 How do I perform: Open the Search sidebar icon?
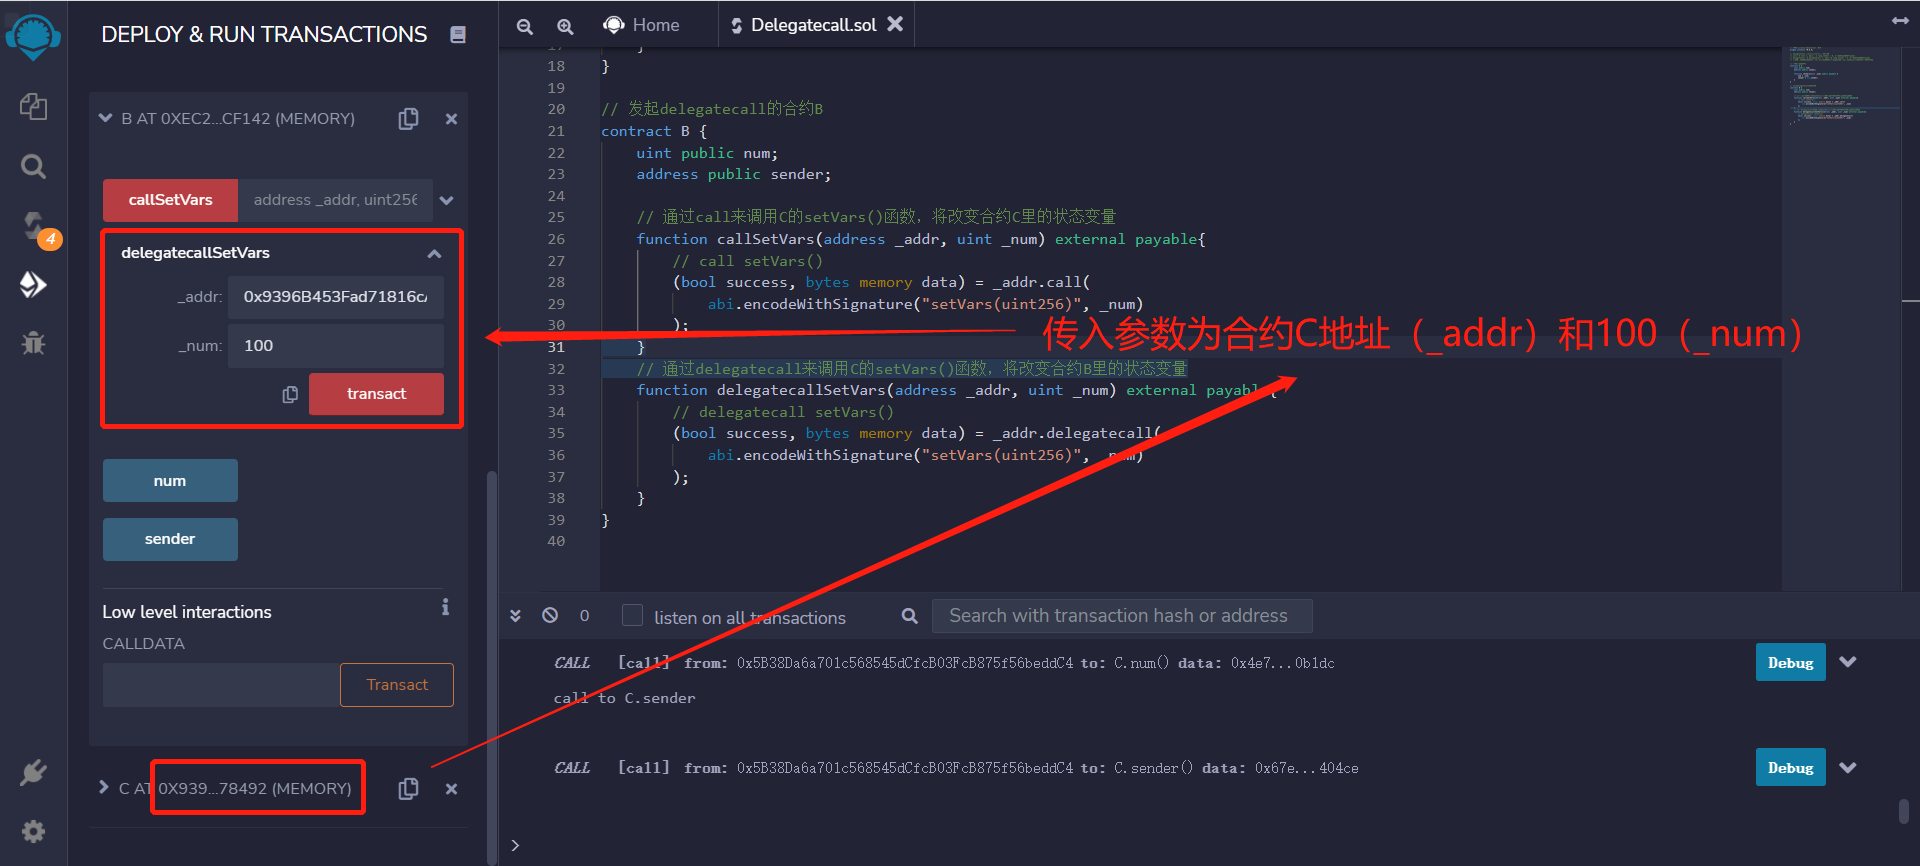pyautogui.click(x=33, y=166)
